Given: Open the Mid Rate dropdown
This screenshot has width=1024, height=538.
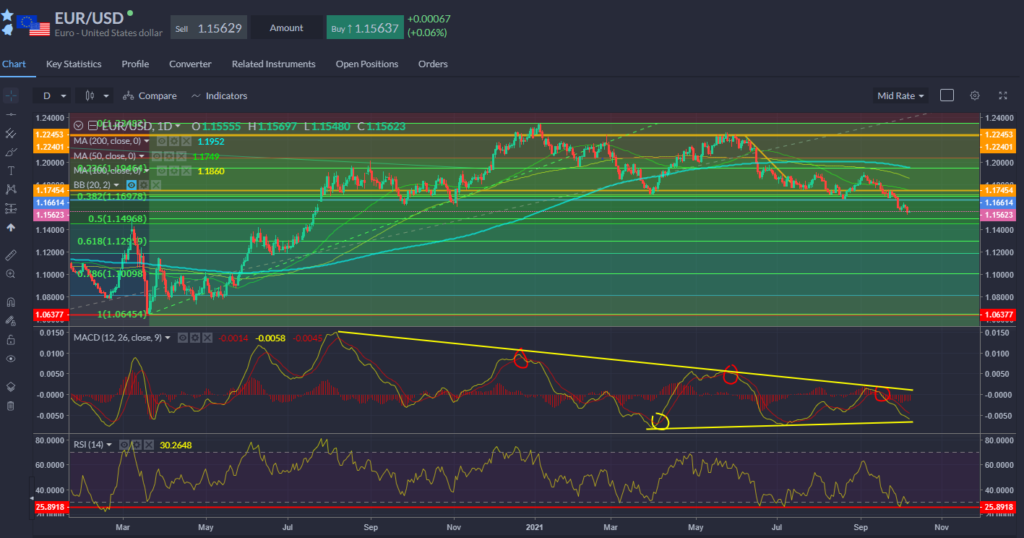Looking at the screenshot, I should pos(900,96).
